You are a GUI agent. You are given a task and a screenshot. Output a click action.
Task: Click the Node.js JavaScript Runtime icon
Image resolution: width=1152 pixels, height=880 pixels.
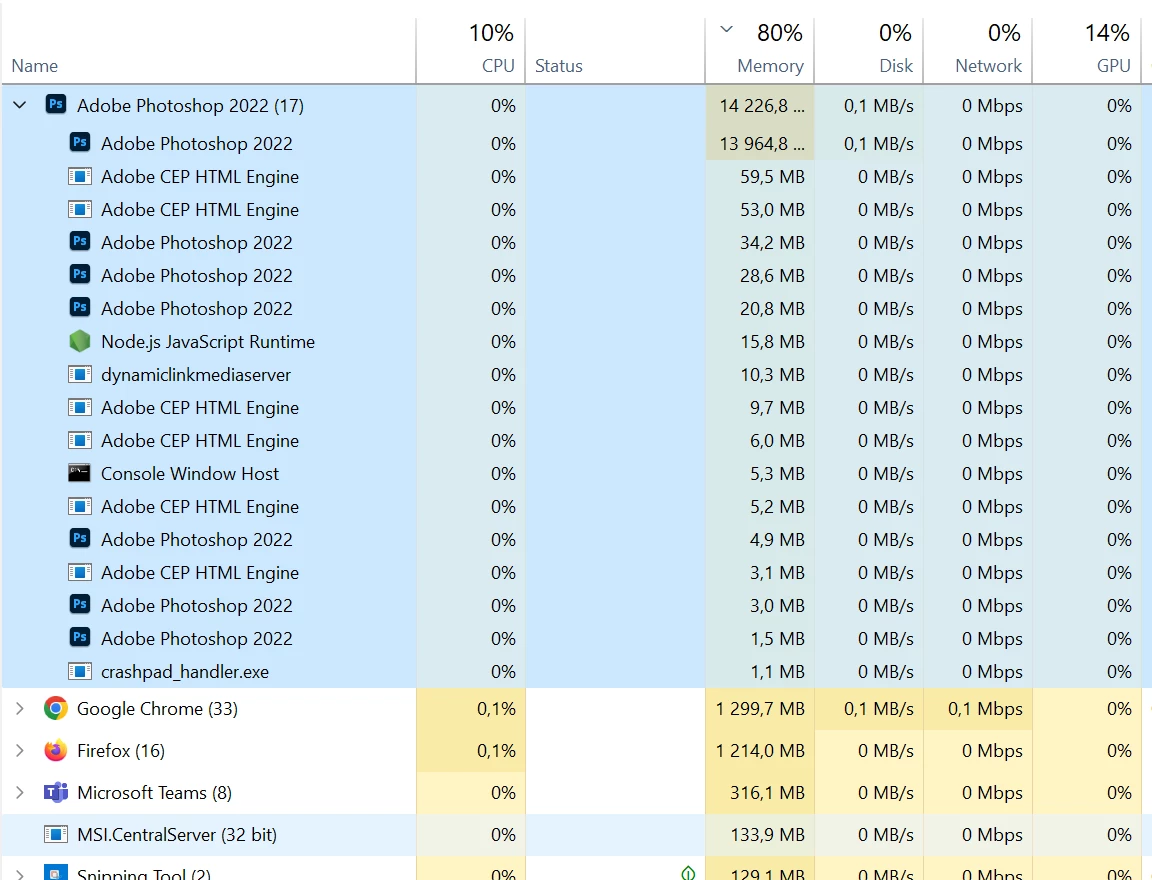pyautogui.click(x=79, y=342)
